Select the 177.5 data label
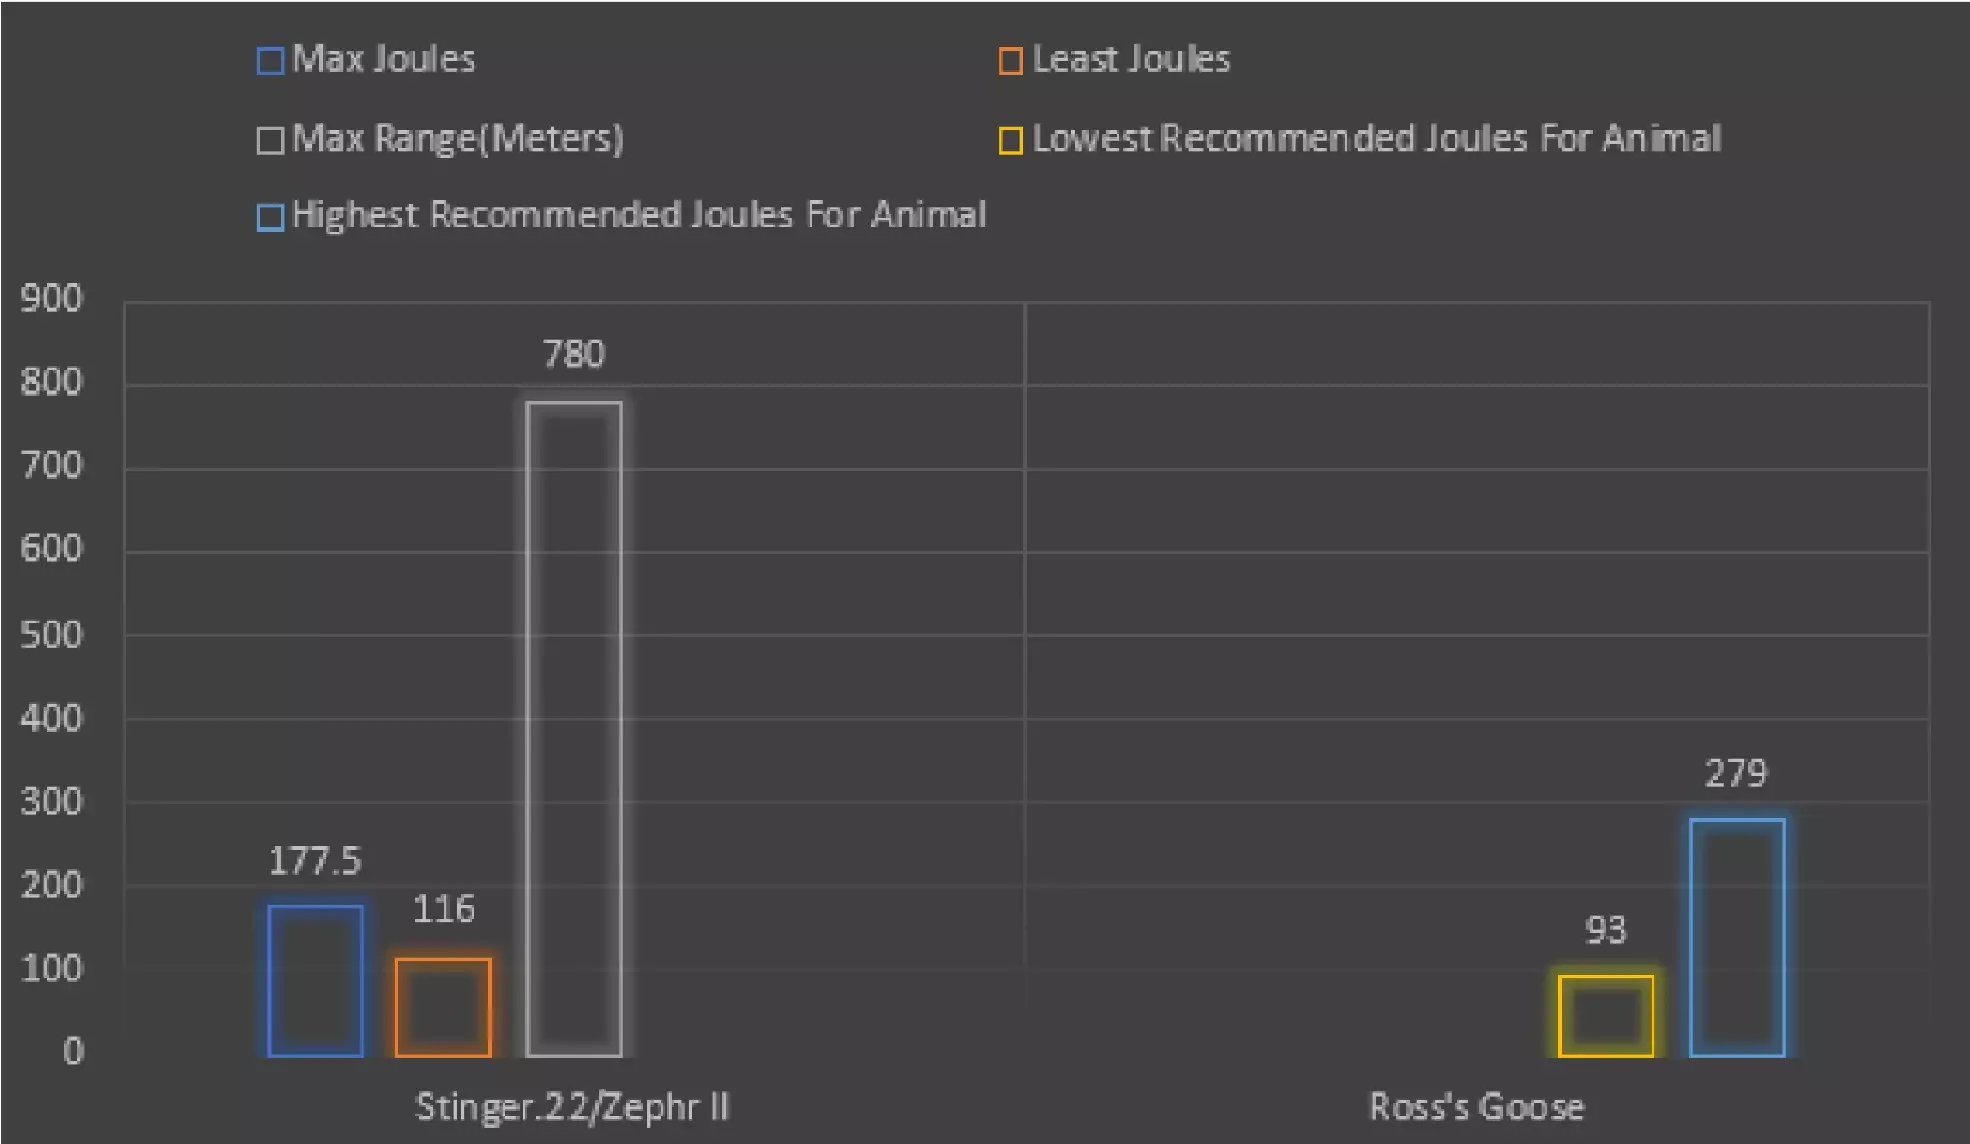The width and height of the screenshot is (1970, 1144). pyautogui.click(x=315, y=861)
